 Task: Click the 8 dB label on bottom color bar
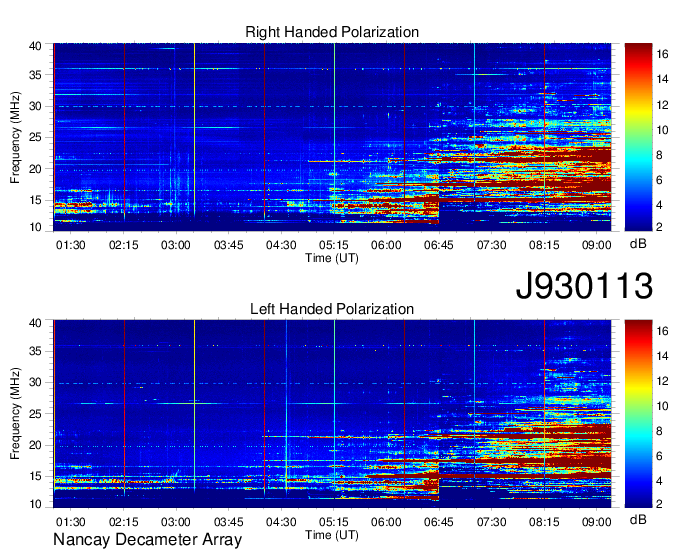click(659, 431)
